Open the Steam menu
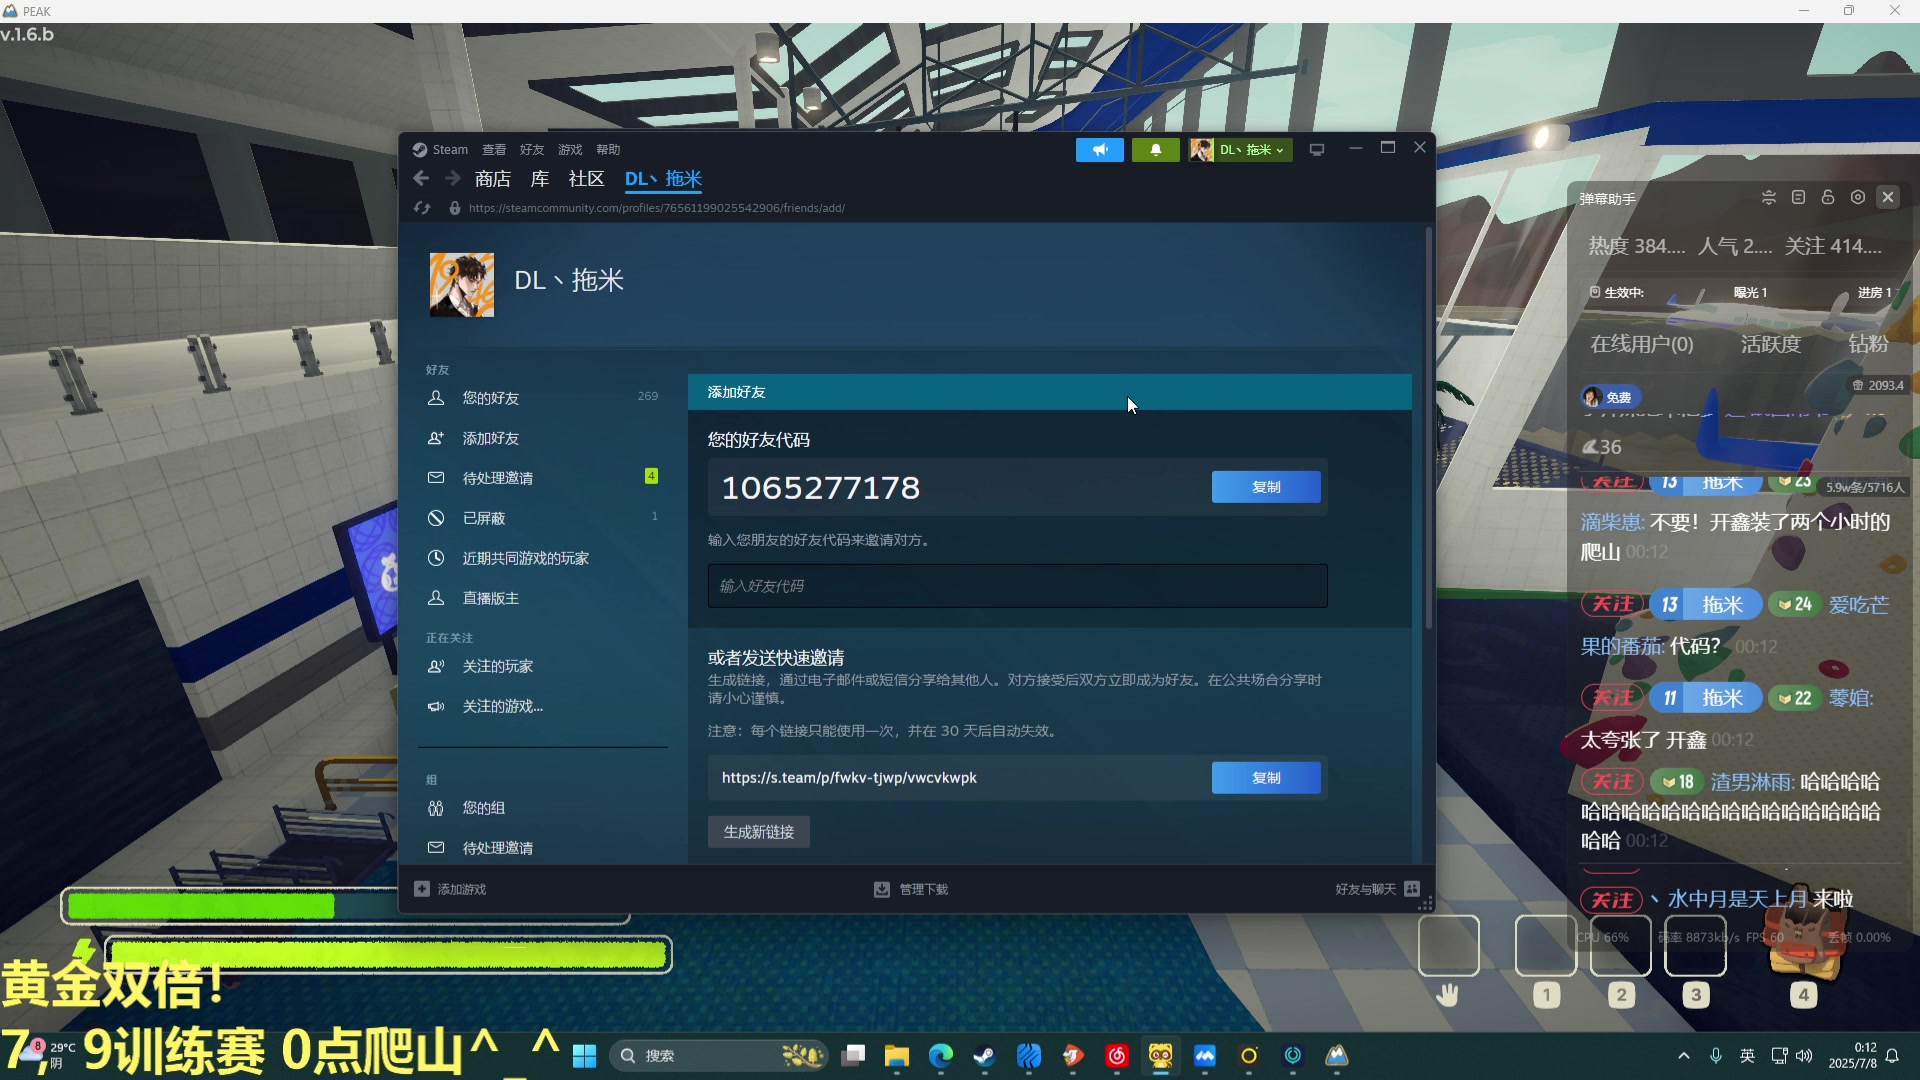1920x1080 pixels. 441,150
